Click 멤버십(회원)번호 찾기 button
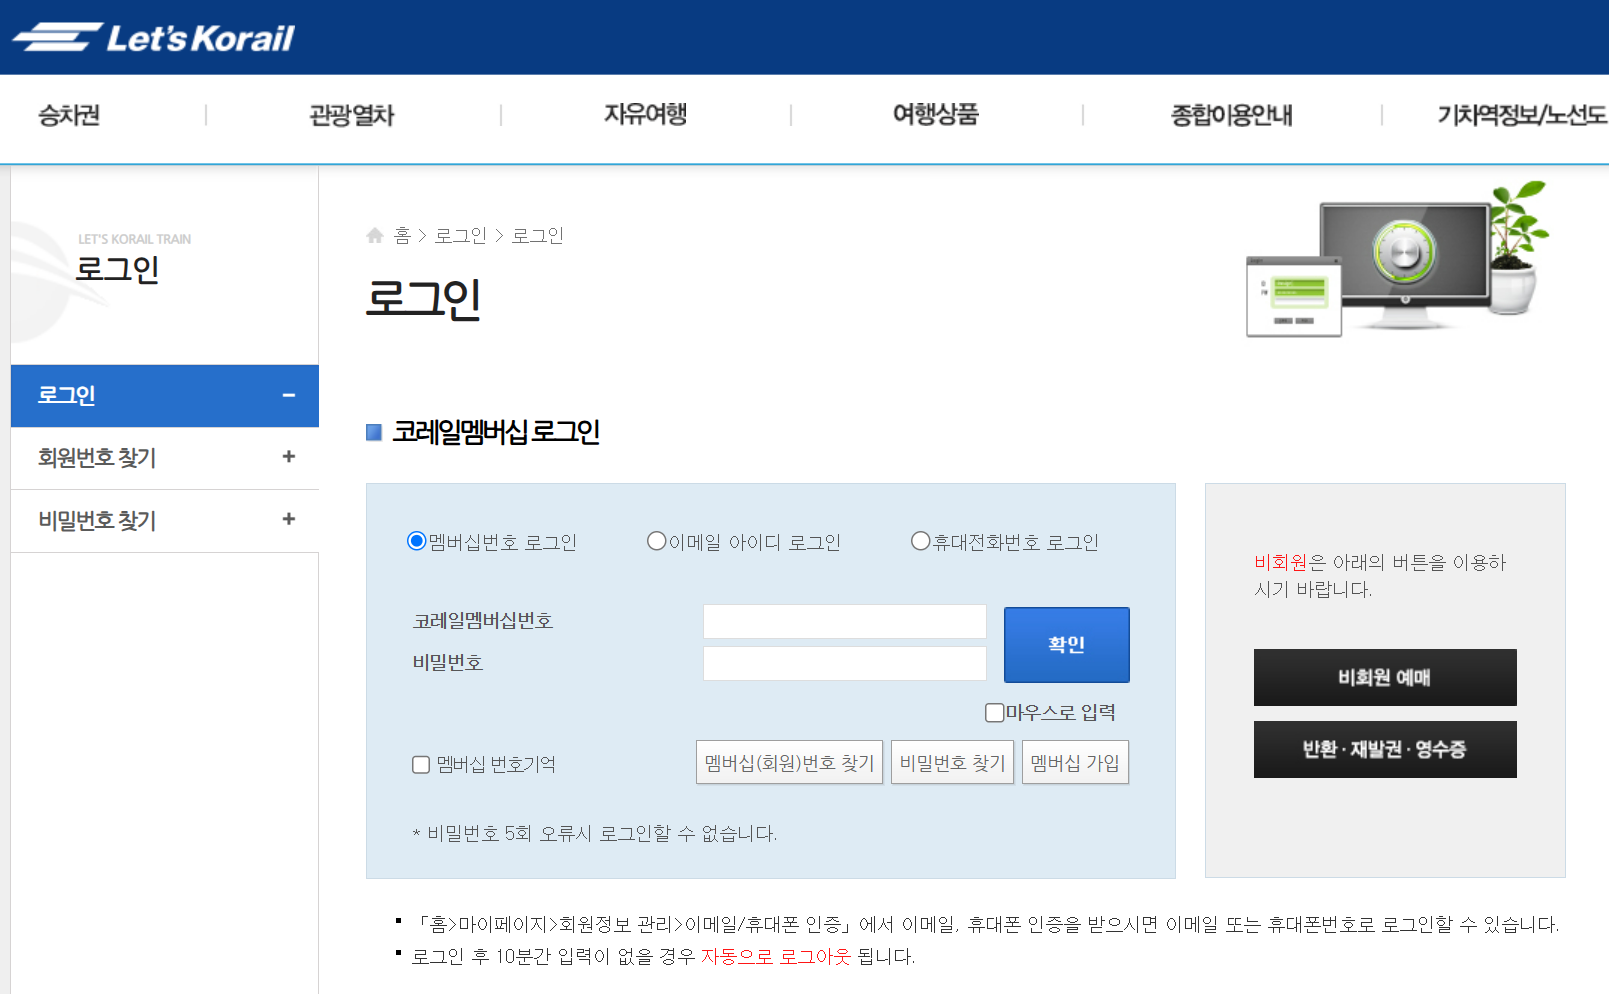The width and height of the screenshot is (1609, 994). click(789, 762)
